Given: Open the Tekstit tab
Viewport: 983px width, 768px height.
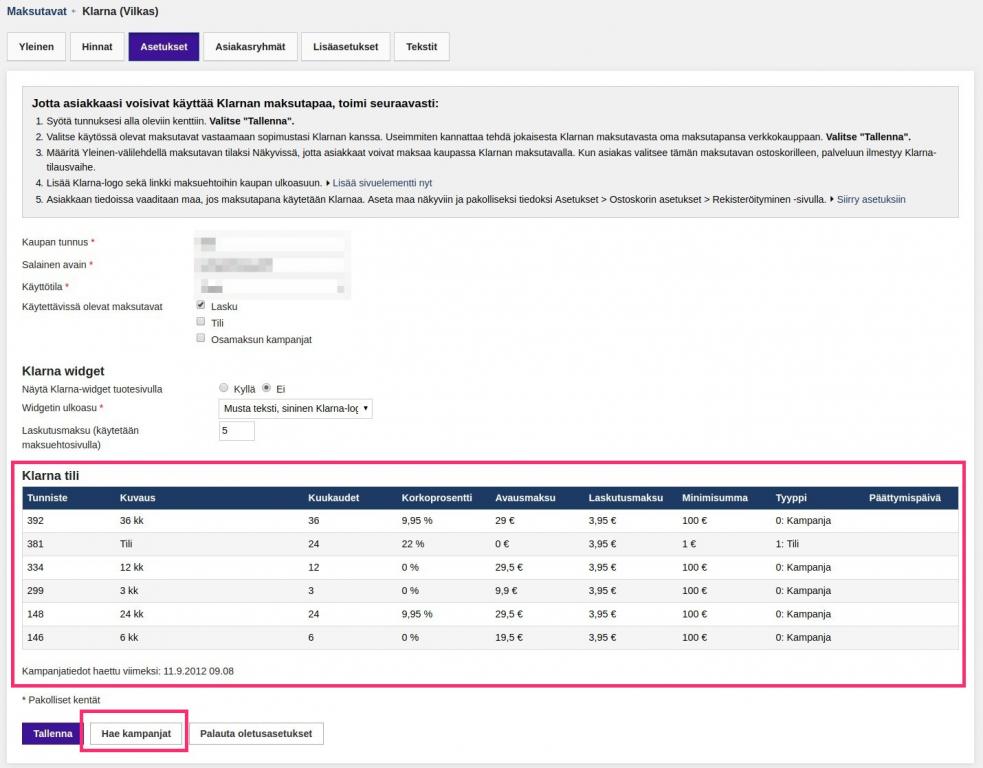Looking at the screenshot, I should 421,47.
